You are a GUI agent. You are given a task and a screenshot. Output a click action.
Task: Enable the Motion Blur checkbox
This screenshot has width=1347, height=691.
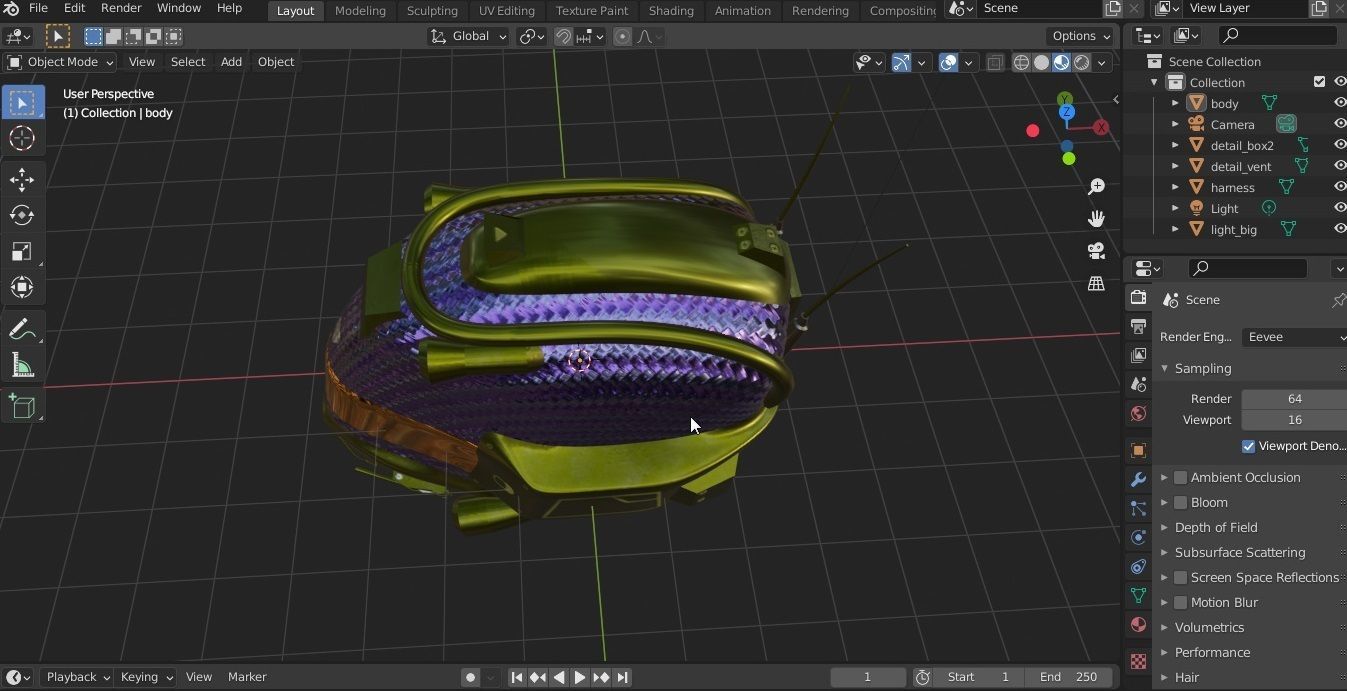tap(1180, 603)
